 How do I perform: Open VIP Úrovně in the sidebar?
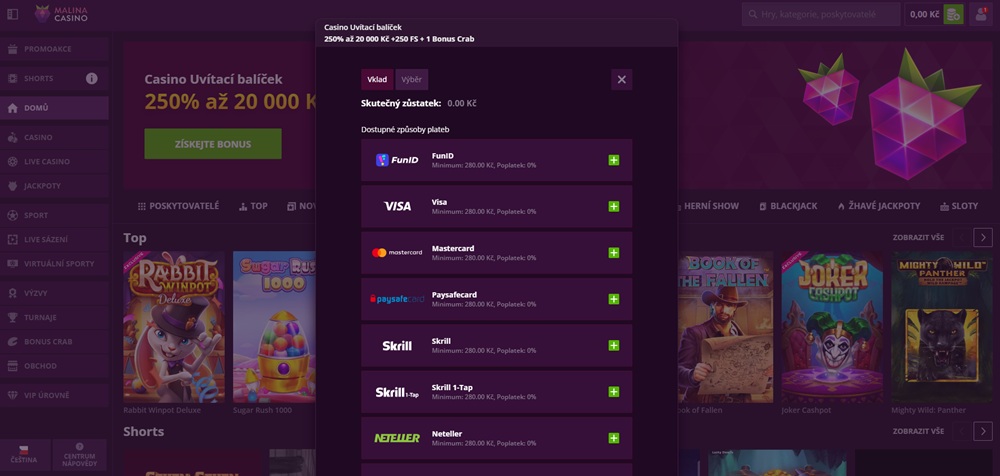coord(54,395)
